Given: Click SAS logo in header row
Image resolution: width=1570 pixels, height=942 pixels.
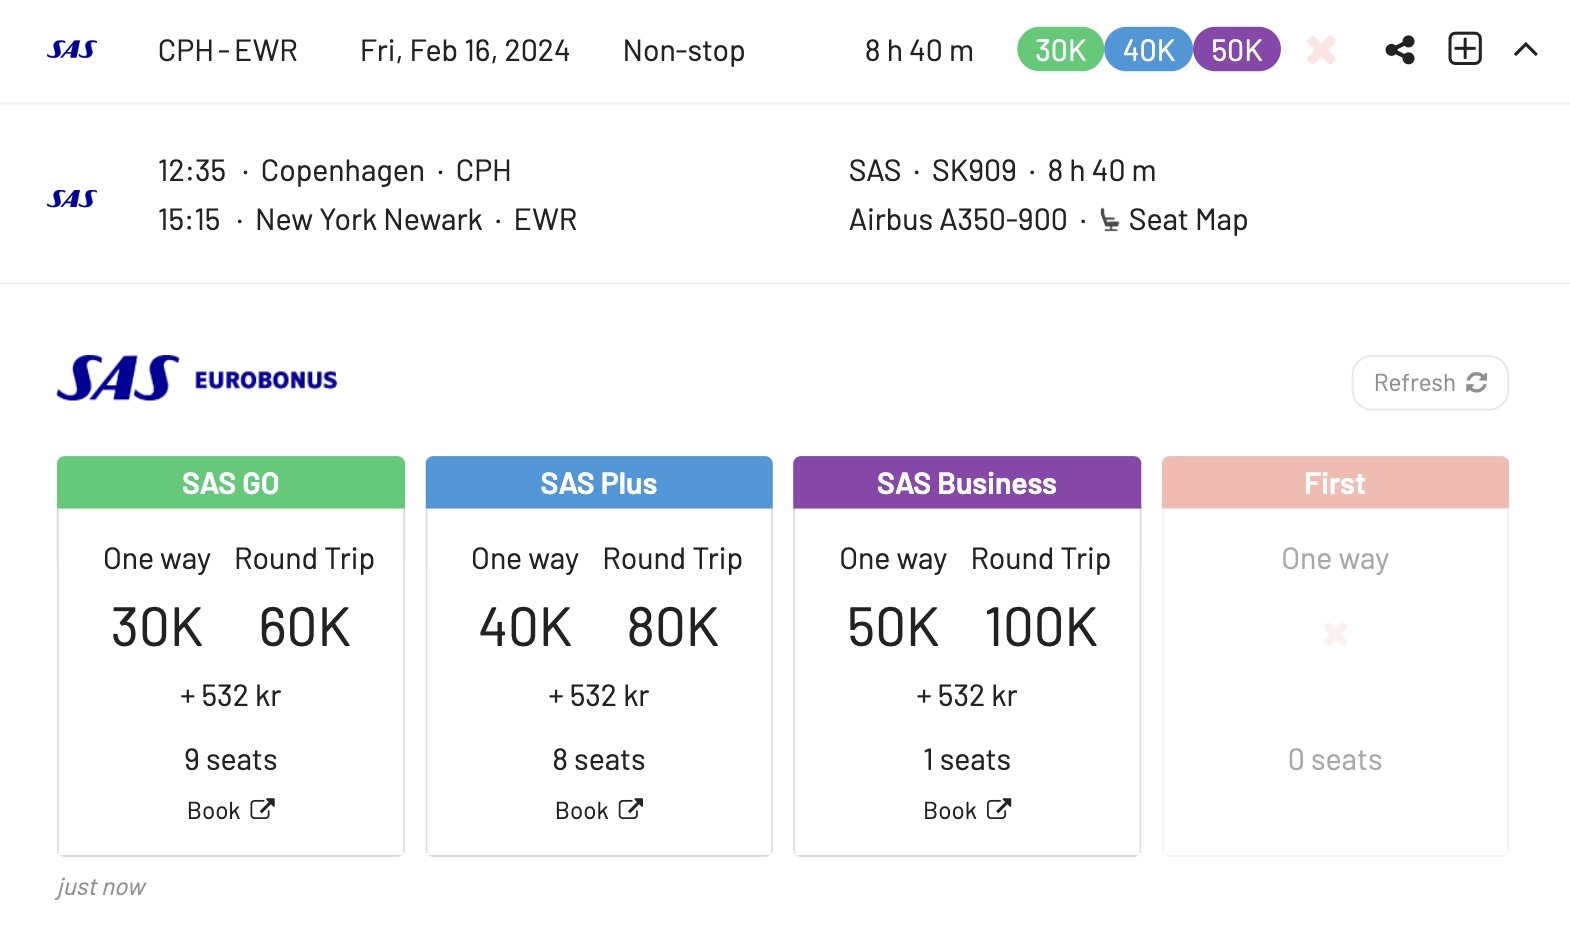Looking at the screenshot, I should point(72,50).
